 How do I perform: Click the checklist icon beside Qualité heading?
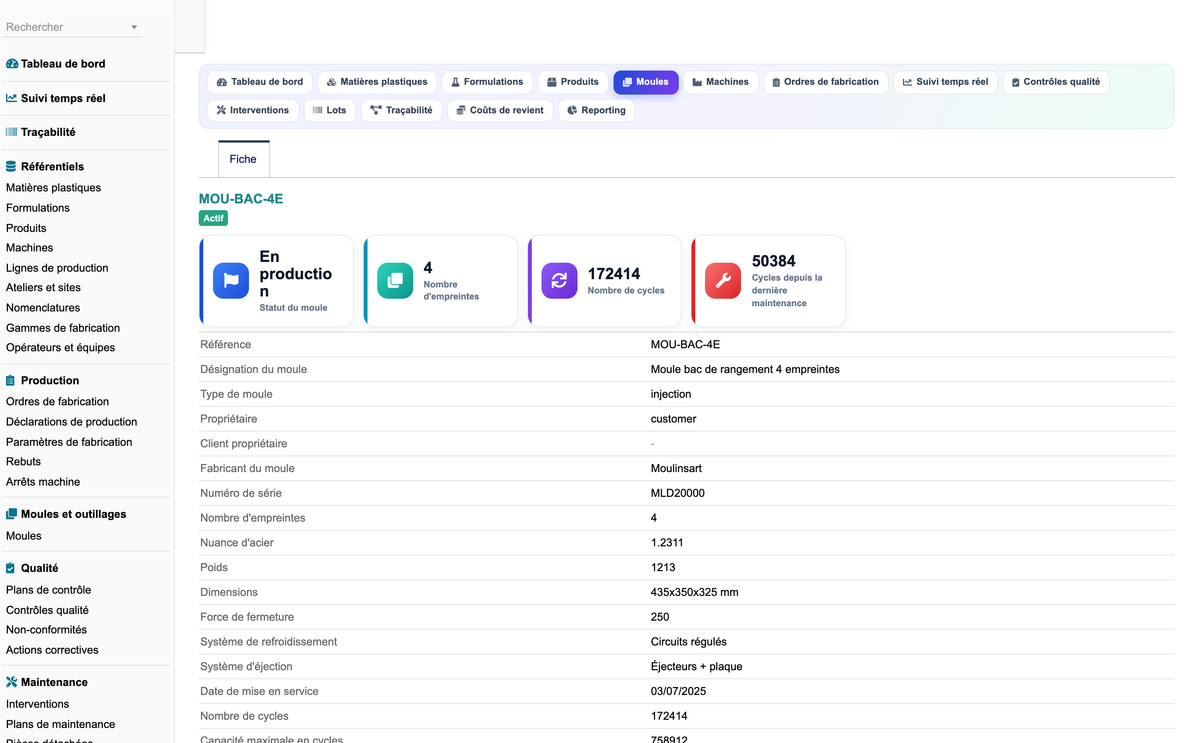coord(11,568)
